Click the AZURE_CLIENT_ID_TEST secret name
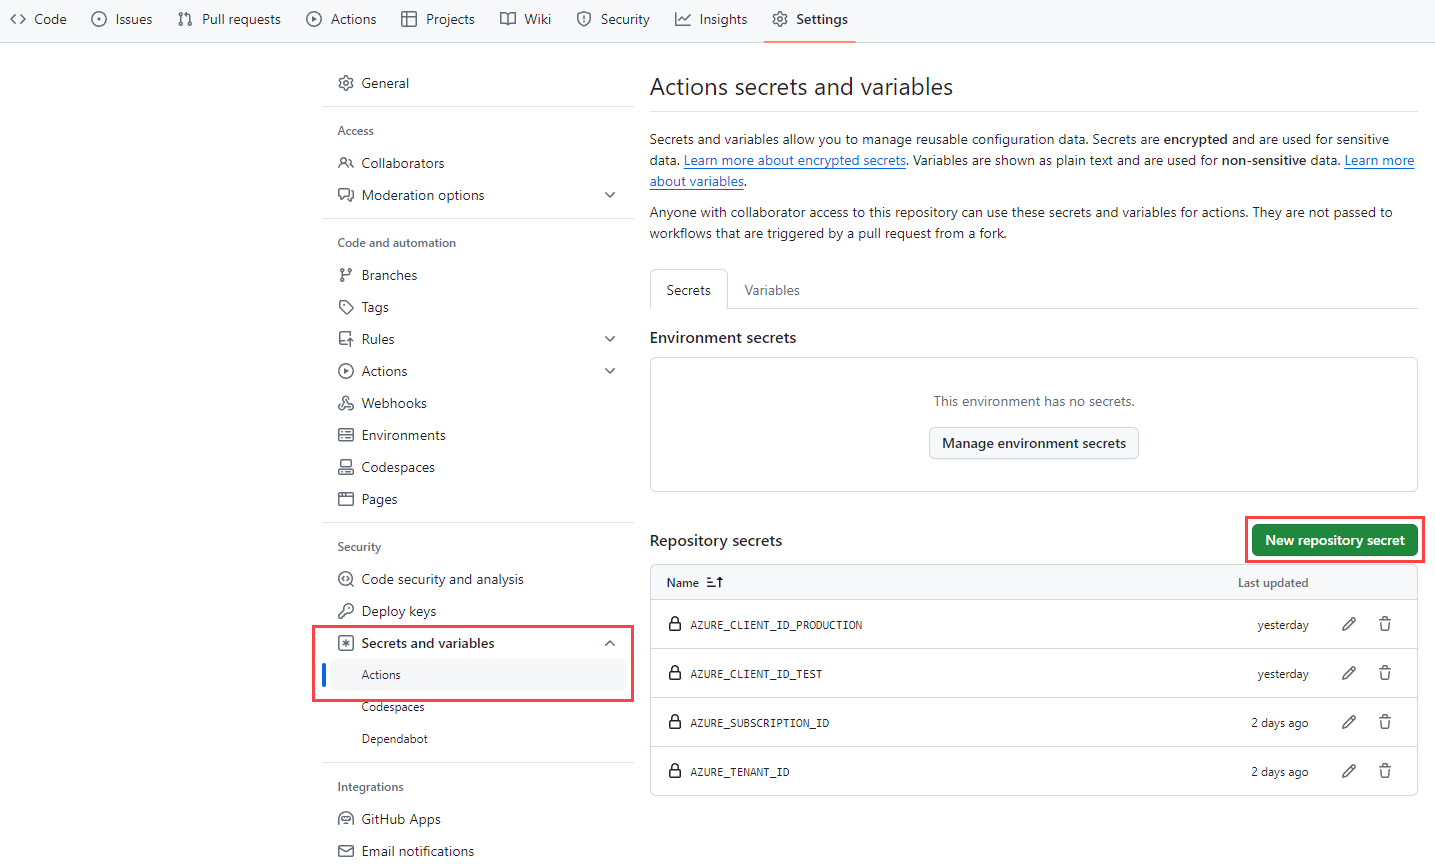 point(756,673)
